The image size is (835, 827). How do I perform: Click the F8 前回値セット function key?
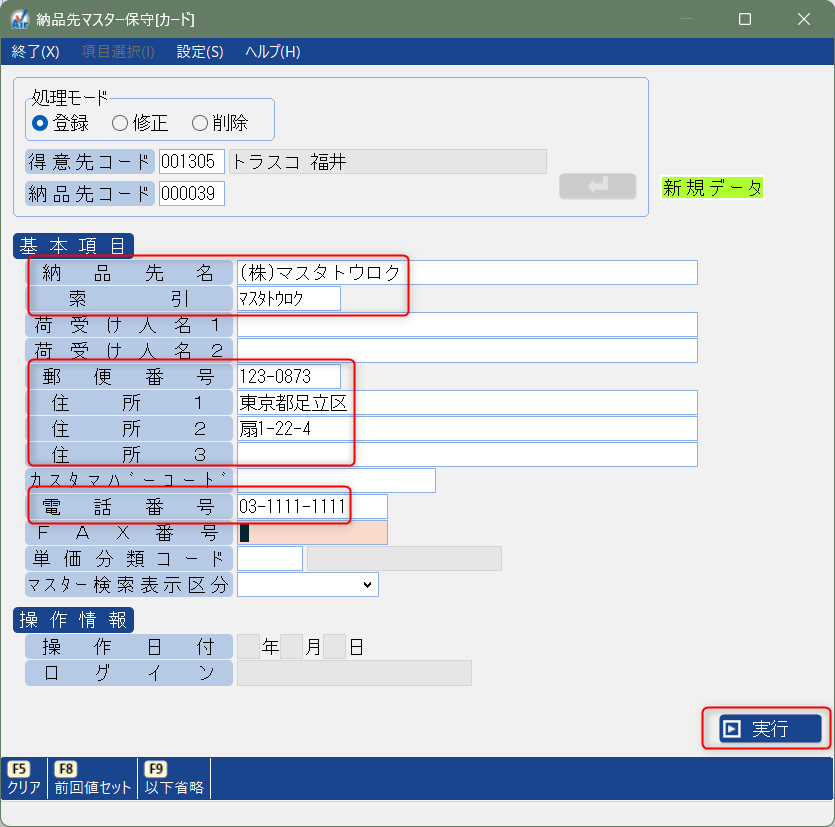[93, 779]
